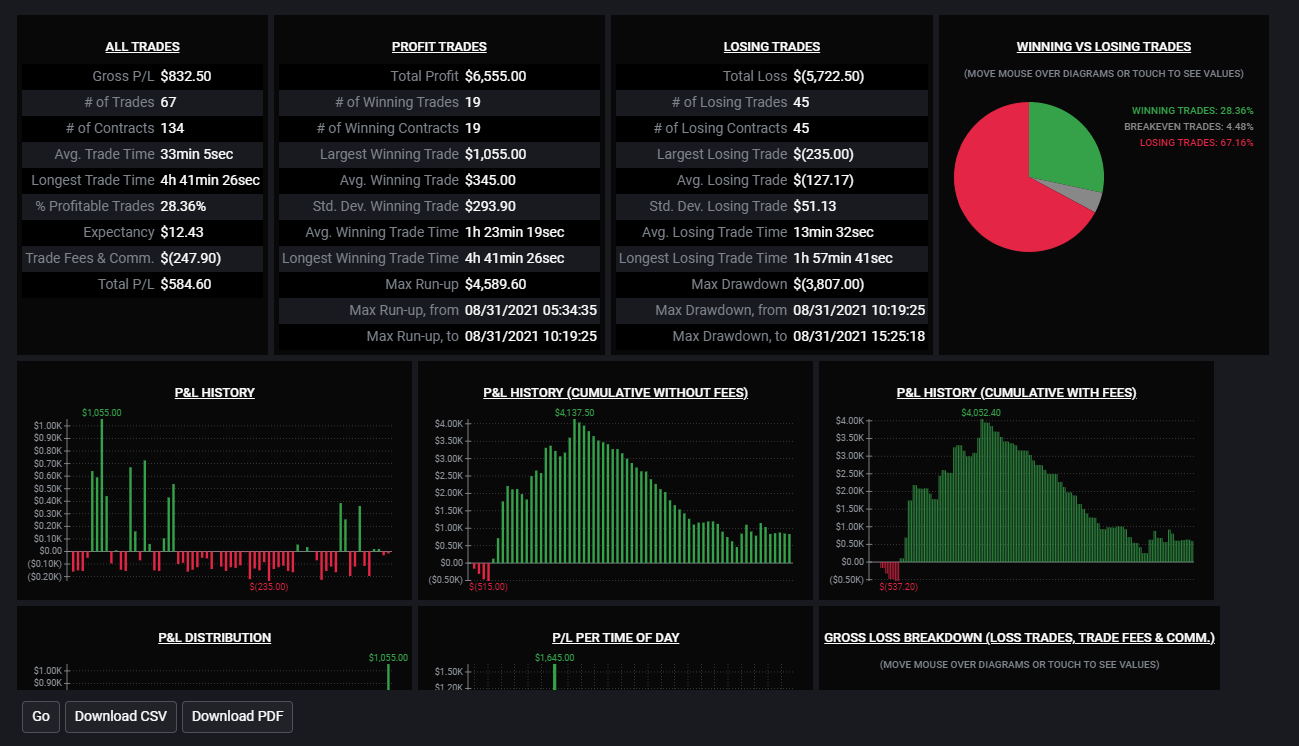Click the 'ALL TRADES' panel heading

pyautogui.click(x=143, y=47)
